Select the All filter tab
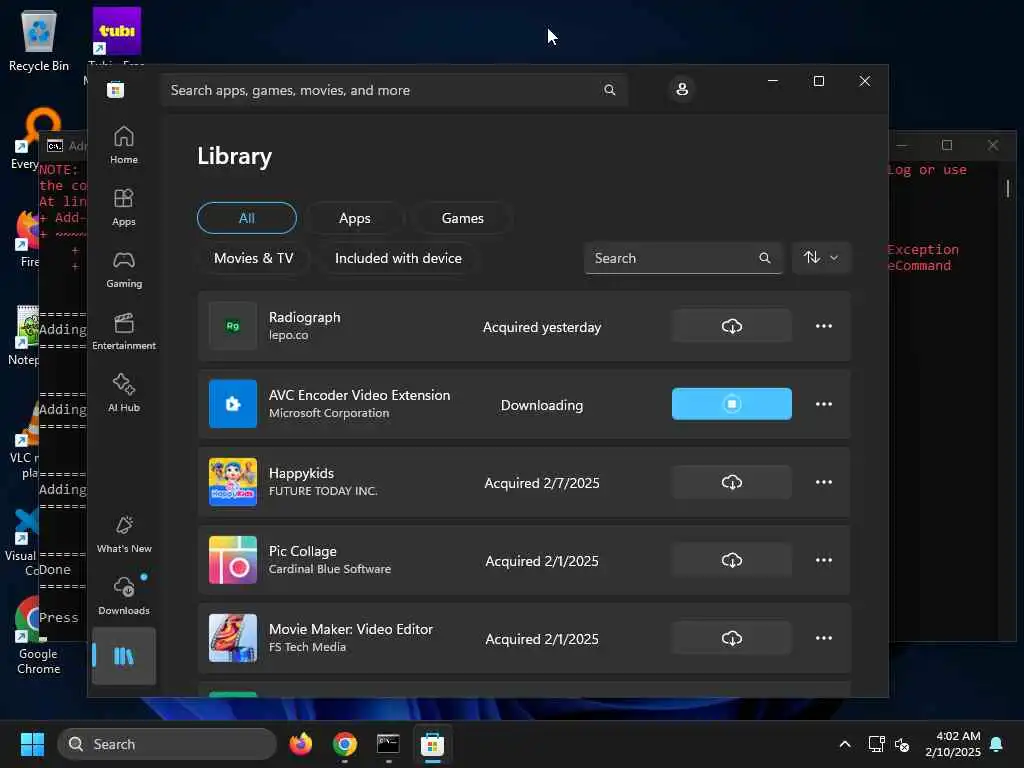This screenshot has height=768, width=1024. coord(247,218)
